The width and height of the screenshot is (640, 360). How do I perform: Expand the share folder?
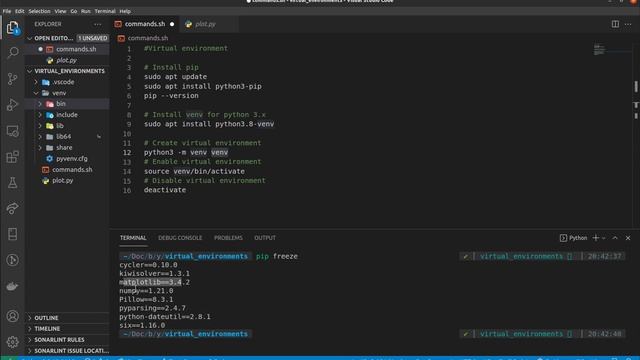pos(40,147)
